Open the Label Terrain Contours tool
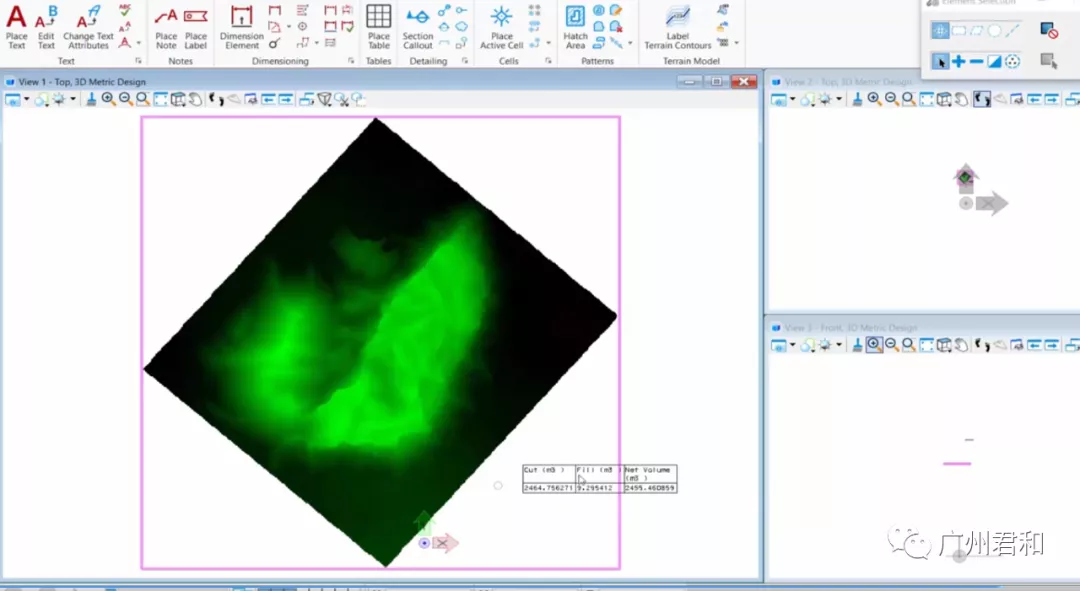 (x=678, y=28)
